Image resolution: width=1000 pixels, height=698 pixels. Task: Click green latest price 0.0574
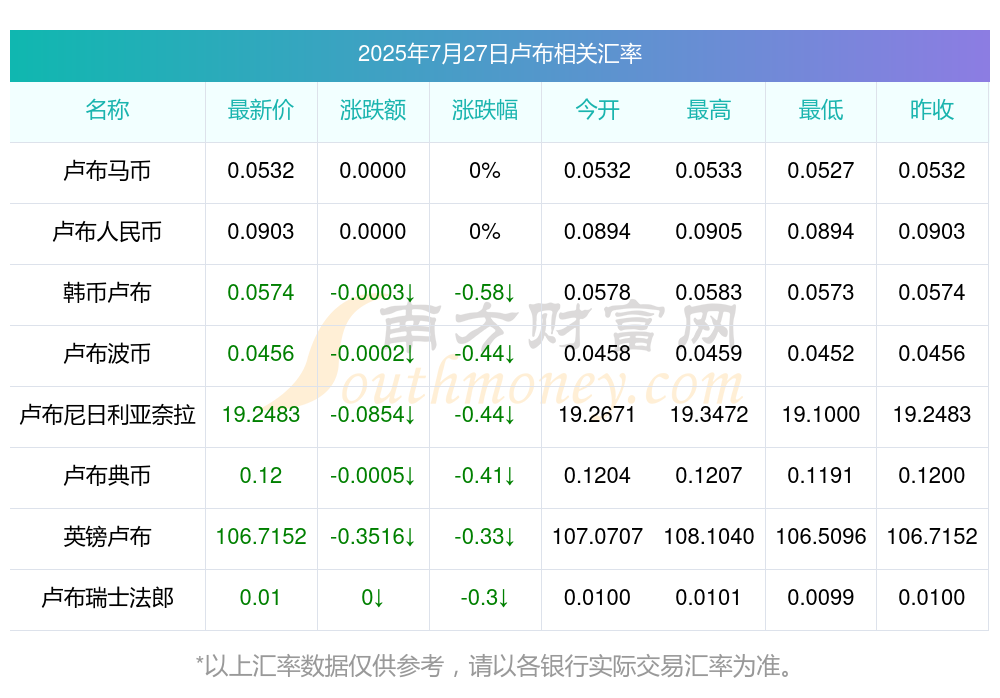[261, 293]
